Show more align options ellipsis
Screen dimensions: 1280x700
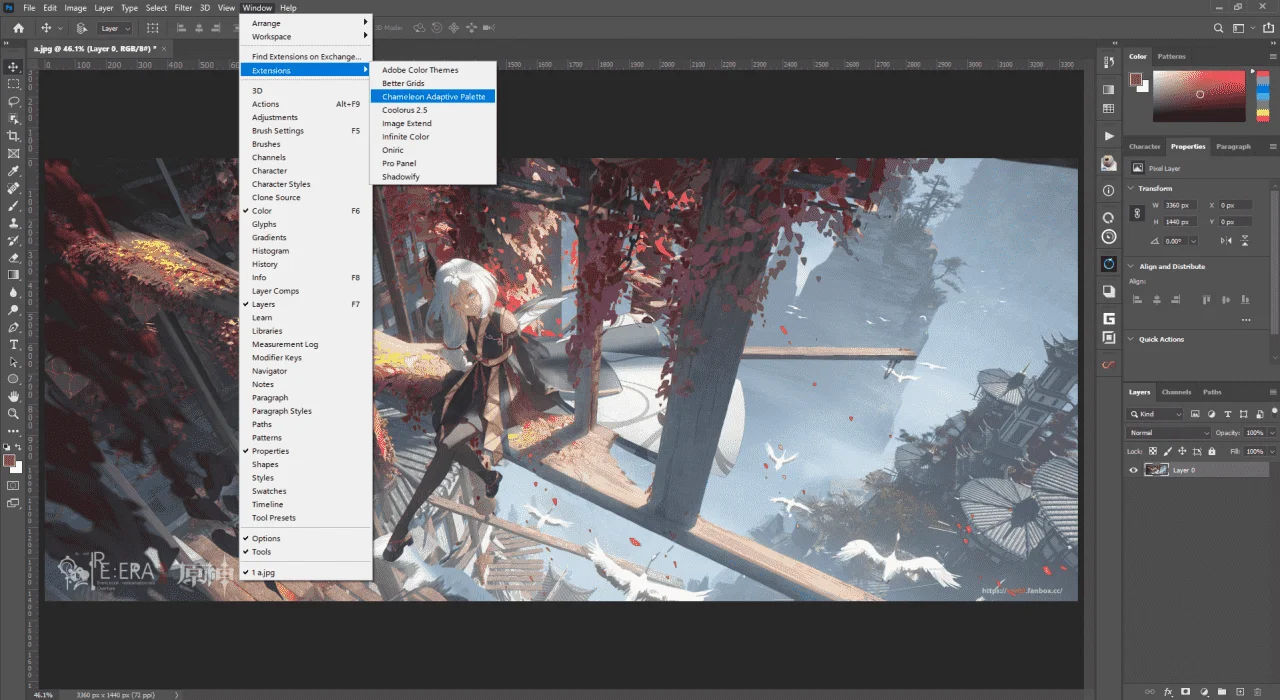[1245, 320]
